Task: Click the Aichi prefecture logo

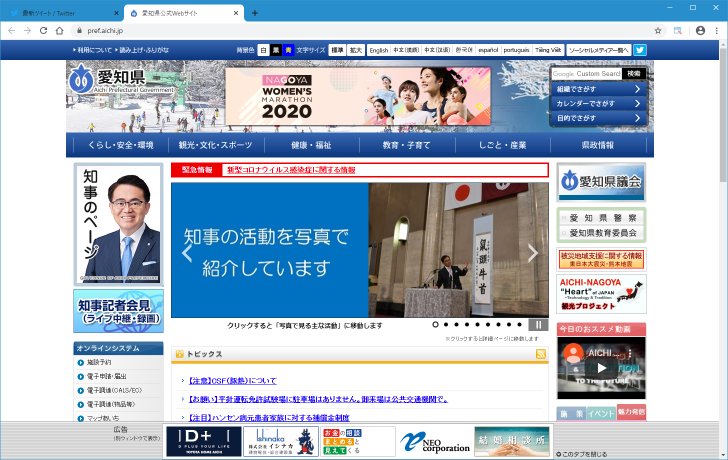Action: (x=121, y=81)
